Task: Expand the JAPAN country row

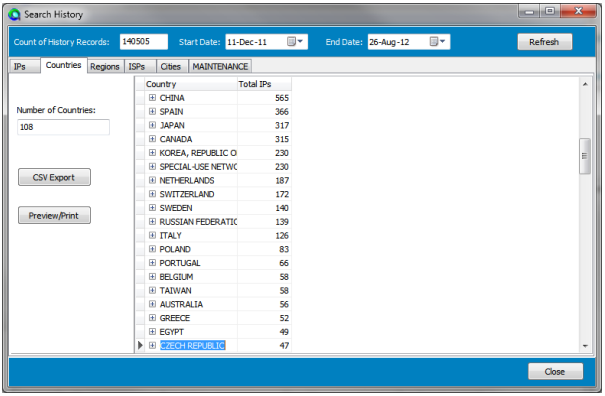Action: 152,125
